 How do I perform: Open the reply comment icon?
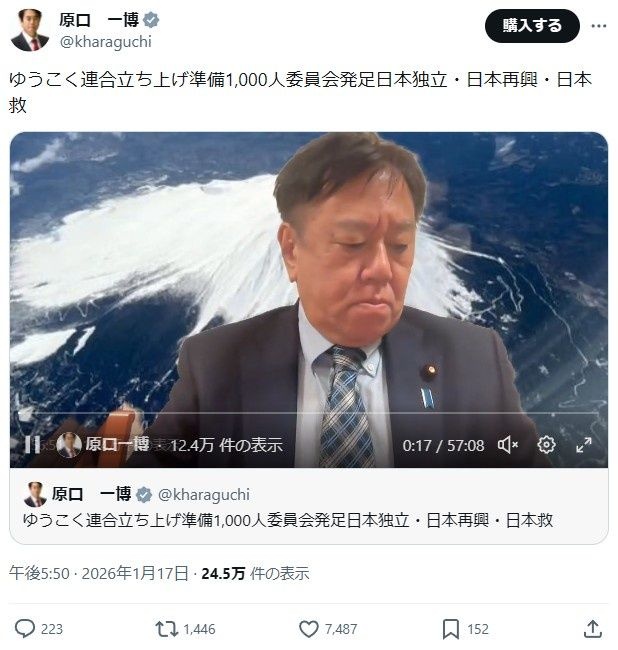point(24,628)
